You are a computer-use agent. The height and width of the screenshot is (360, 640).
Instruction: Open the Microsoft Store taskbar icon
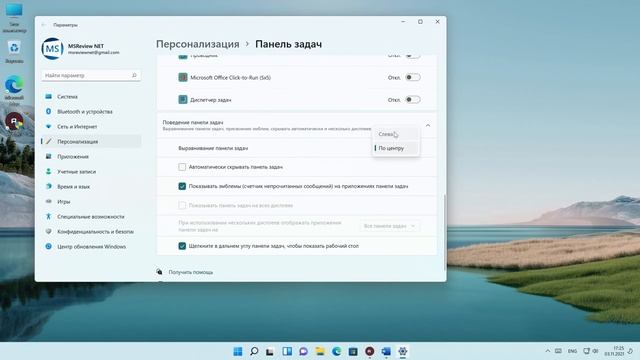pyautogui.click(x=353, y=351)
